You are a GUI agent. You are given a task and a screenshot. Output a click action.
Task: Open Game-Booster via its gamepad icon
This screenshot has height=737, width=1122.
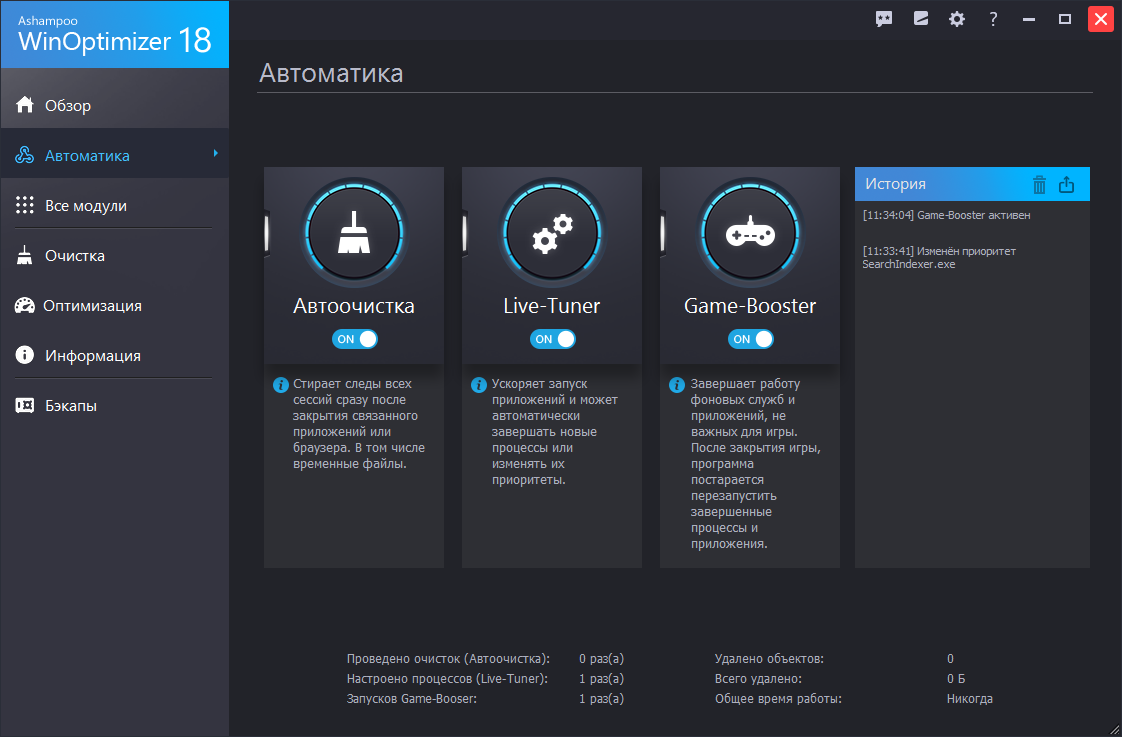pyautogui.click(x=750, y=232)
